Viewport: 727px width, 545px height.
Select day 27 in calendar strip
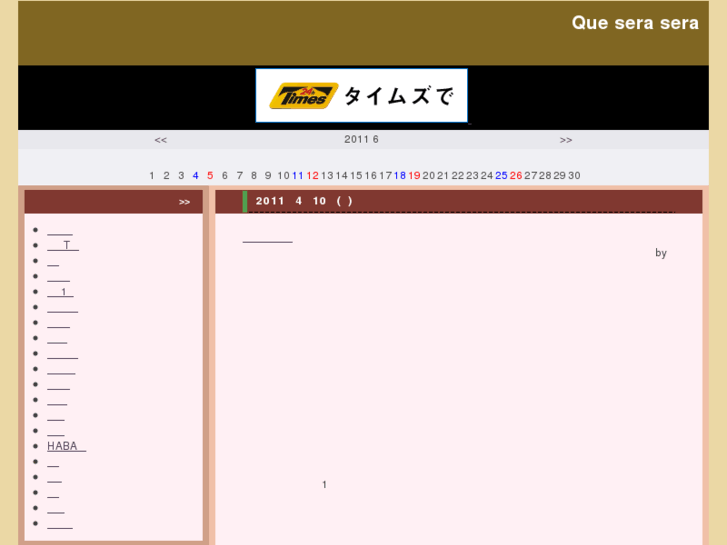[x=530, y=176]
